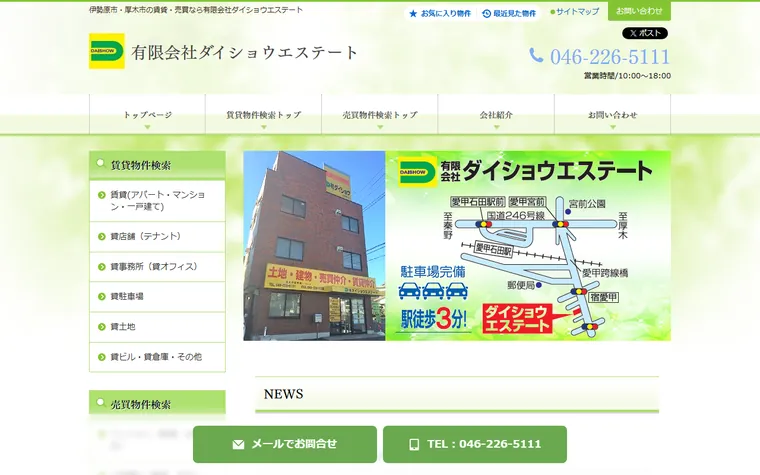Open 賃貸物件検索トップ navigation item
Image resolution: width=760 pixels, height=475 pixels.
(264, 115)
